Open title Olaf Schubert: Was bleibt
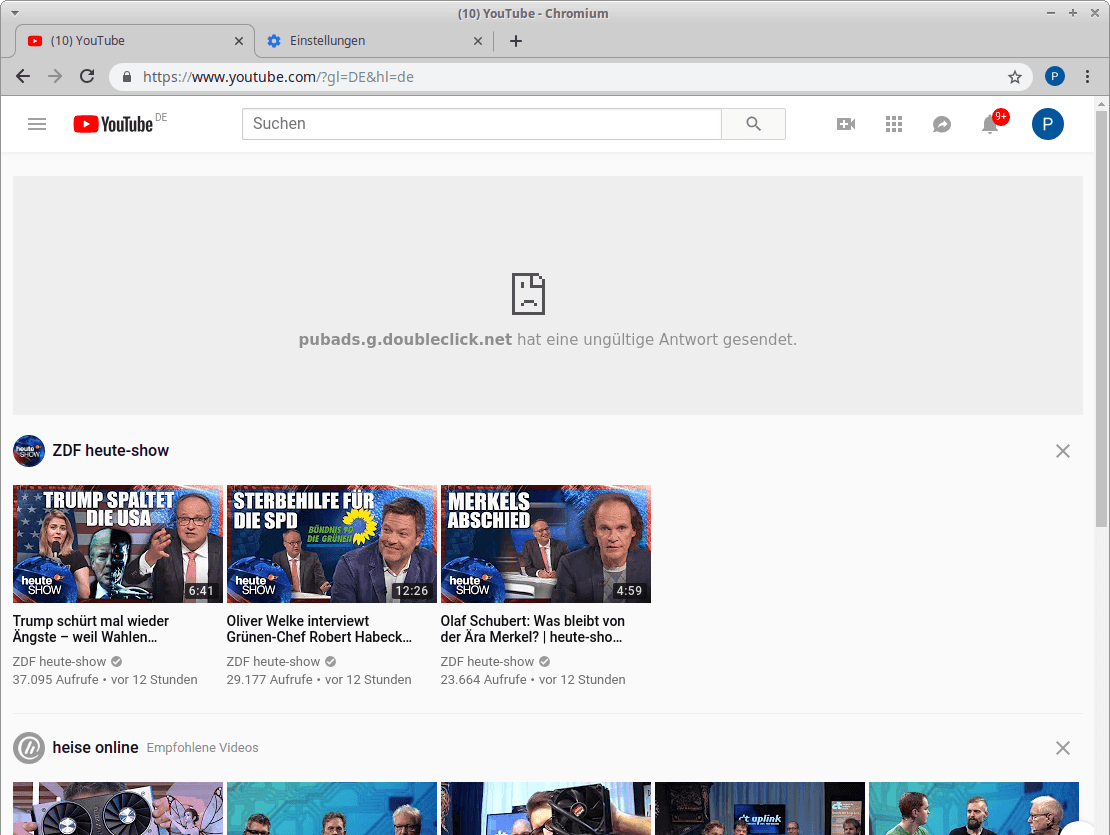 (x=532, y=629)
